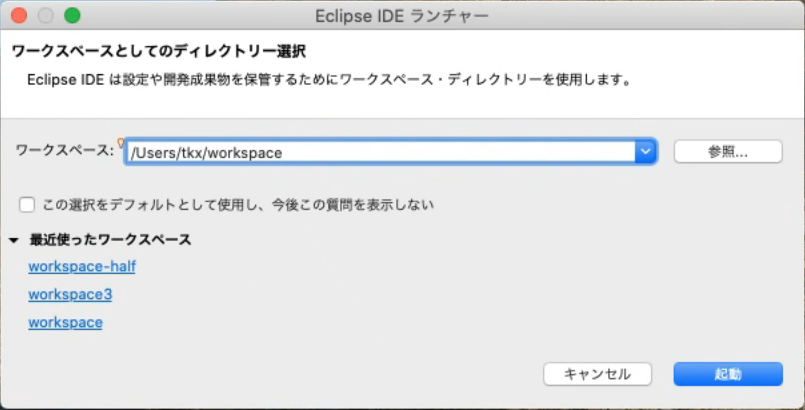Open the workspace-half recent link

(x=82, y=267)
